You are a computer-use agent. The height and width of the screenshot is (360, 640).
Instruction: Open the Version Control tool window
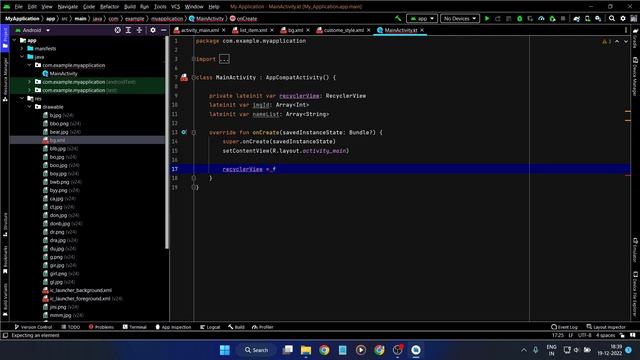pos(33,327)
